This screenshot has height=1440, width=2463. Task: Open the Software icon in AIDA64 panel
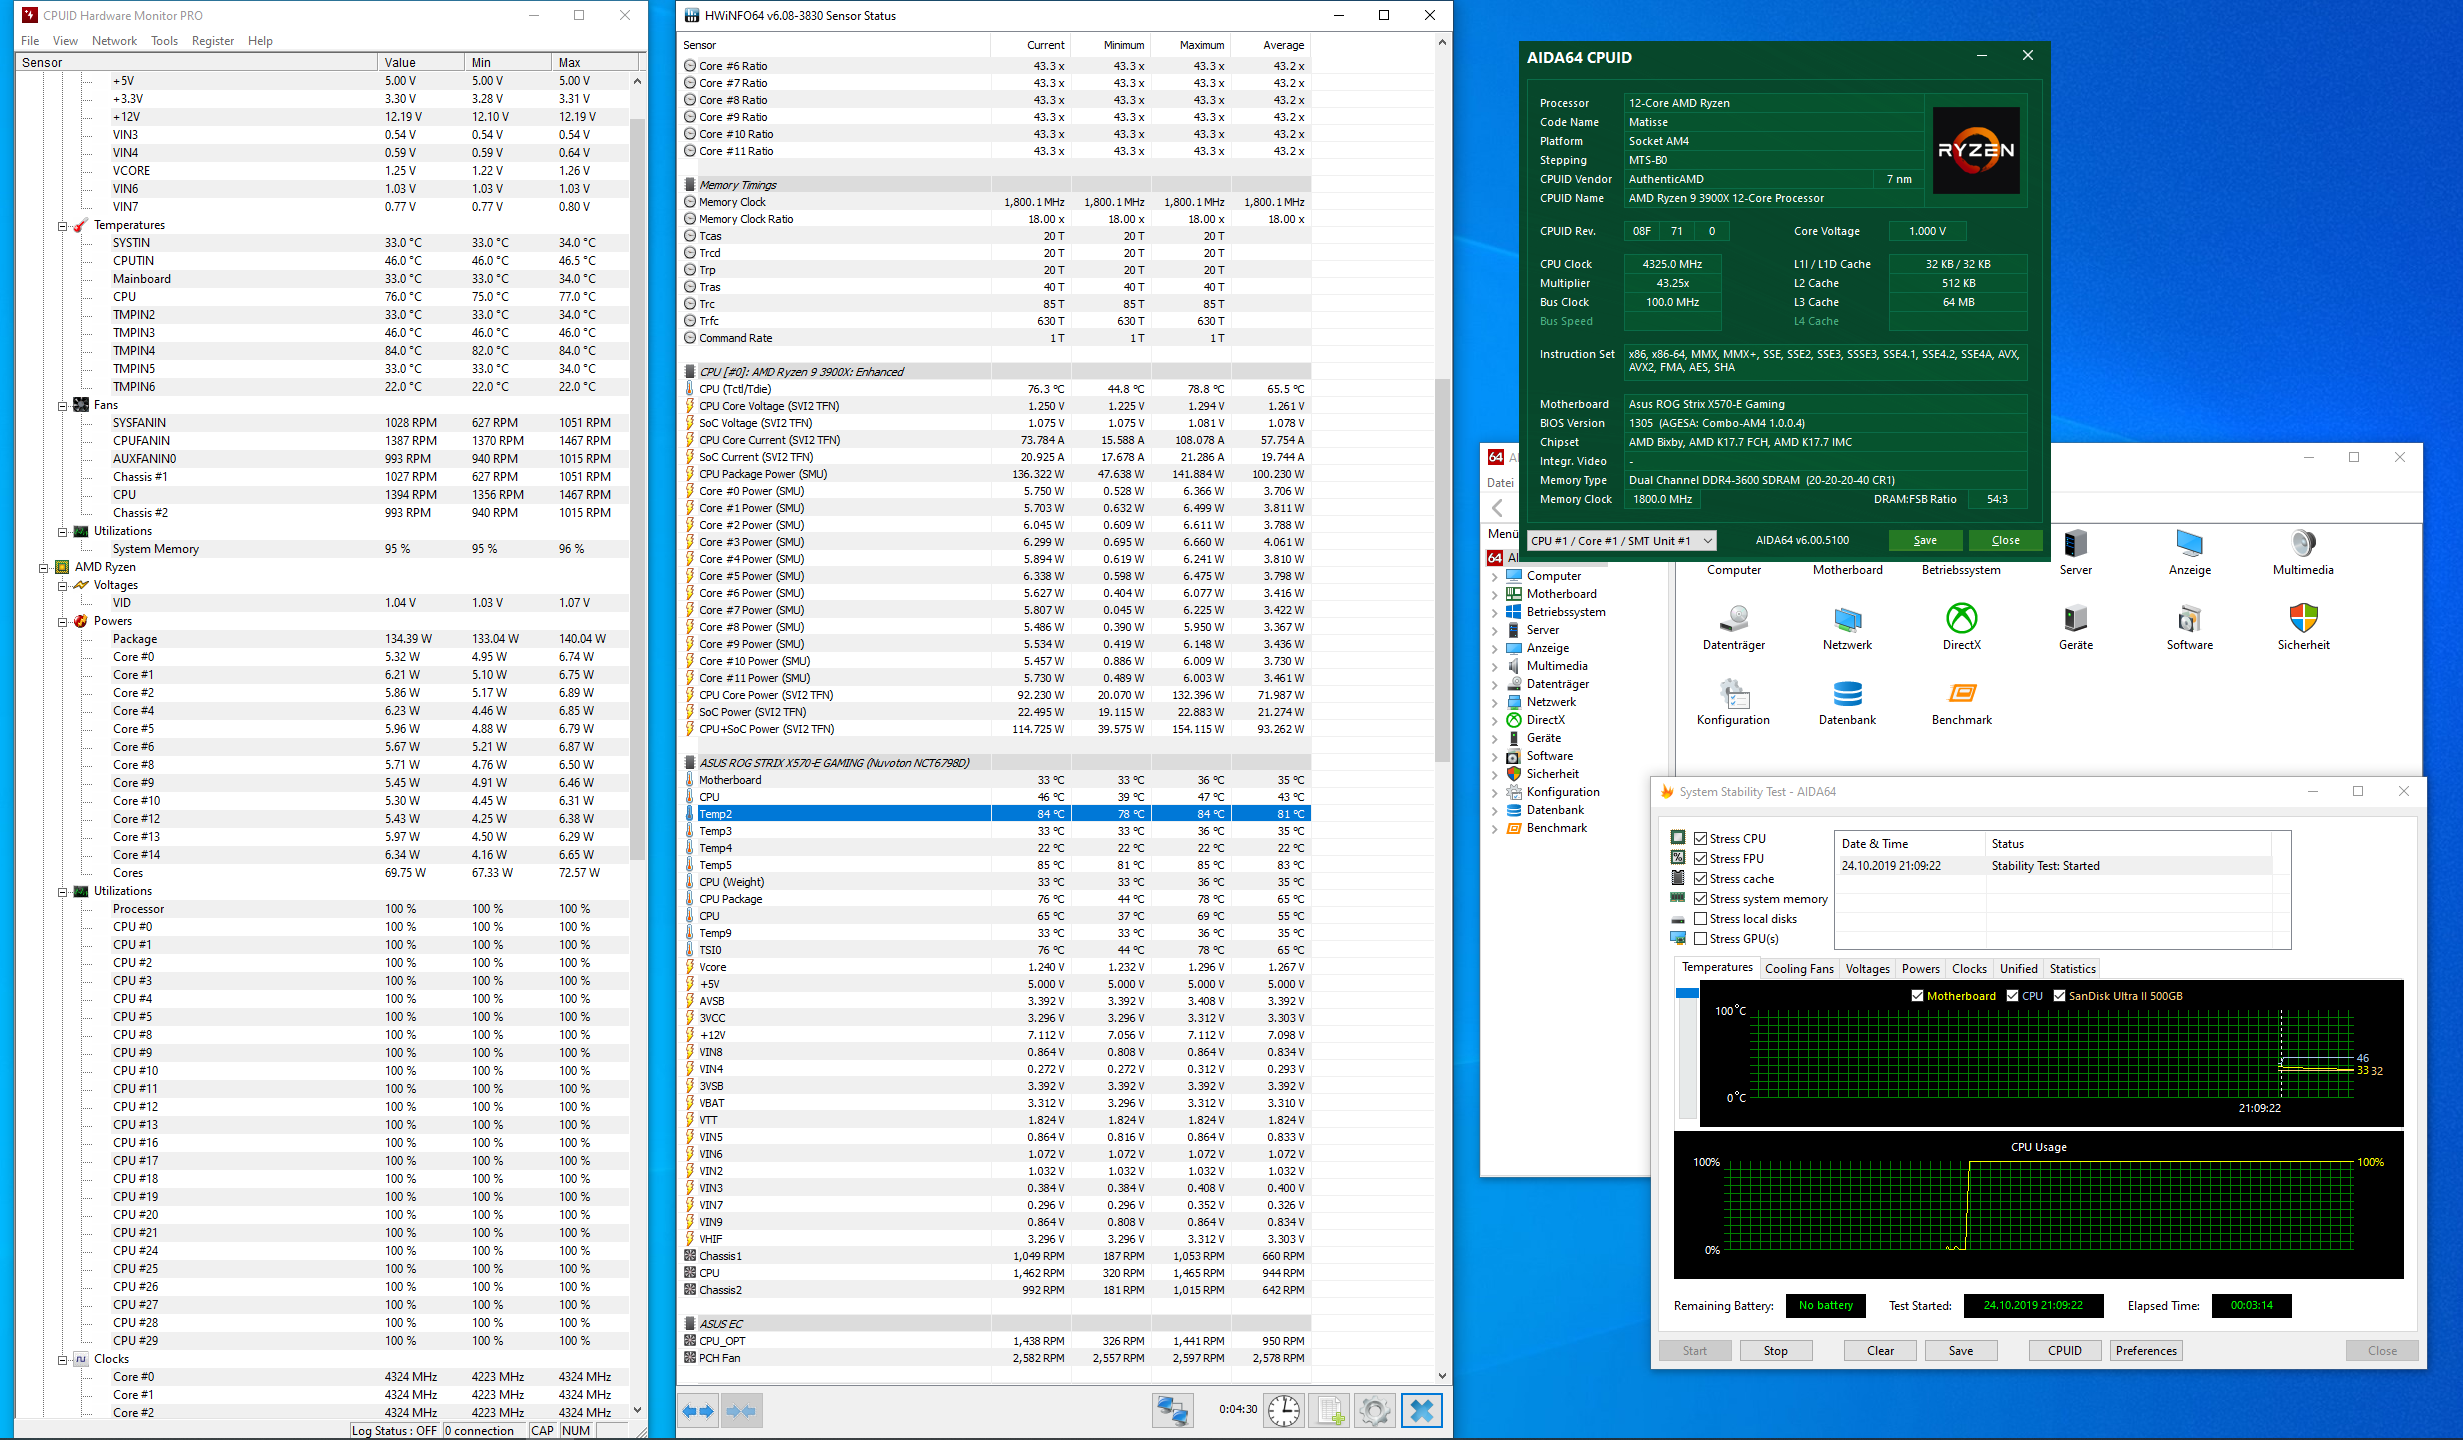click(x=2189, y=627)
